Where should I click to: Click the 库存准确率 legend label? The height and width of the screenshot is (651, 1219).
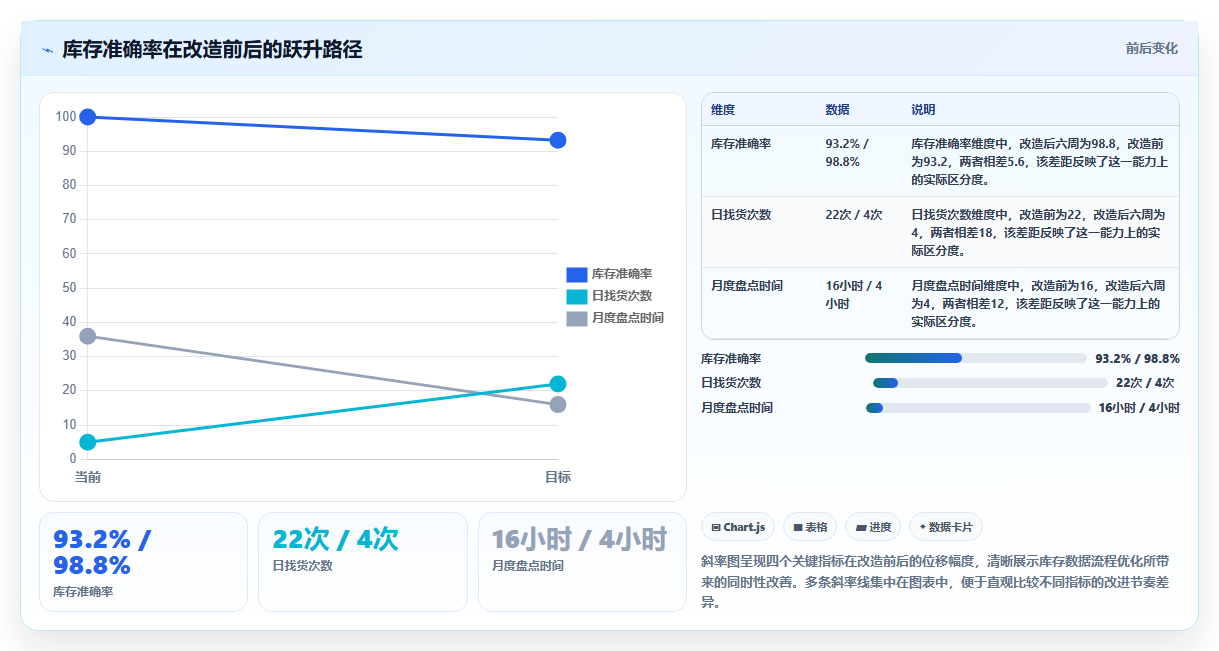coord(622,274)
